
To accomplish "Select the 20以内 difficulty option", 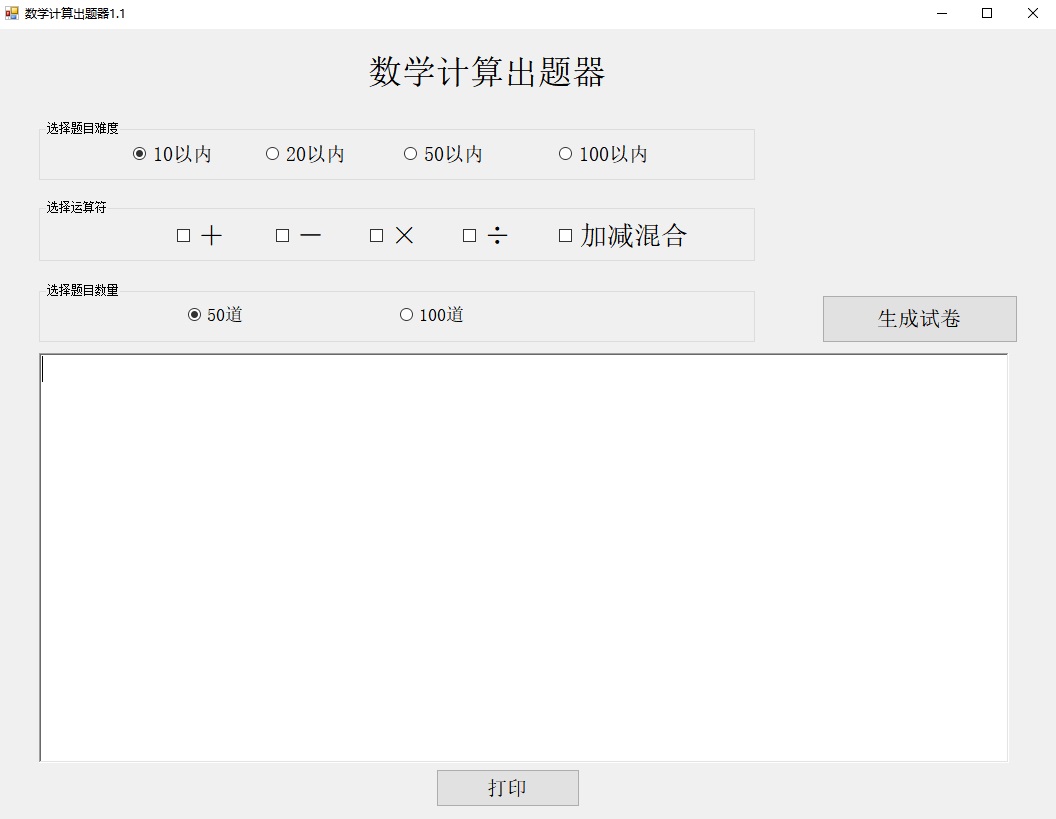I will point(305,154).
